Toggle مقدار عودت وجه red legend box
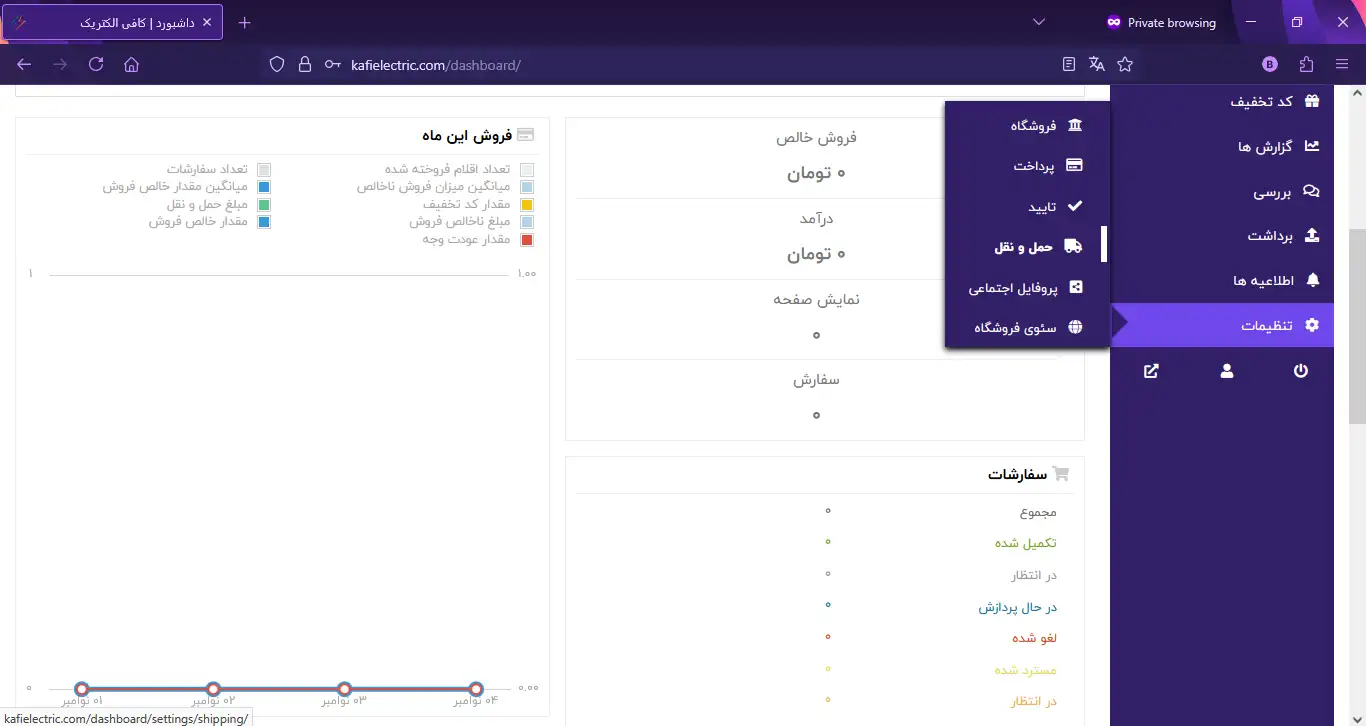Screen dimensions: 1366x726 click(527, 239)
